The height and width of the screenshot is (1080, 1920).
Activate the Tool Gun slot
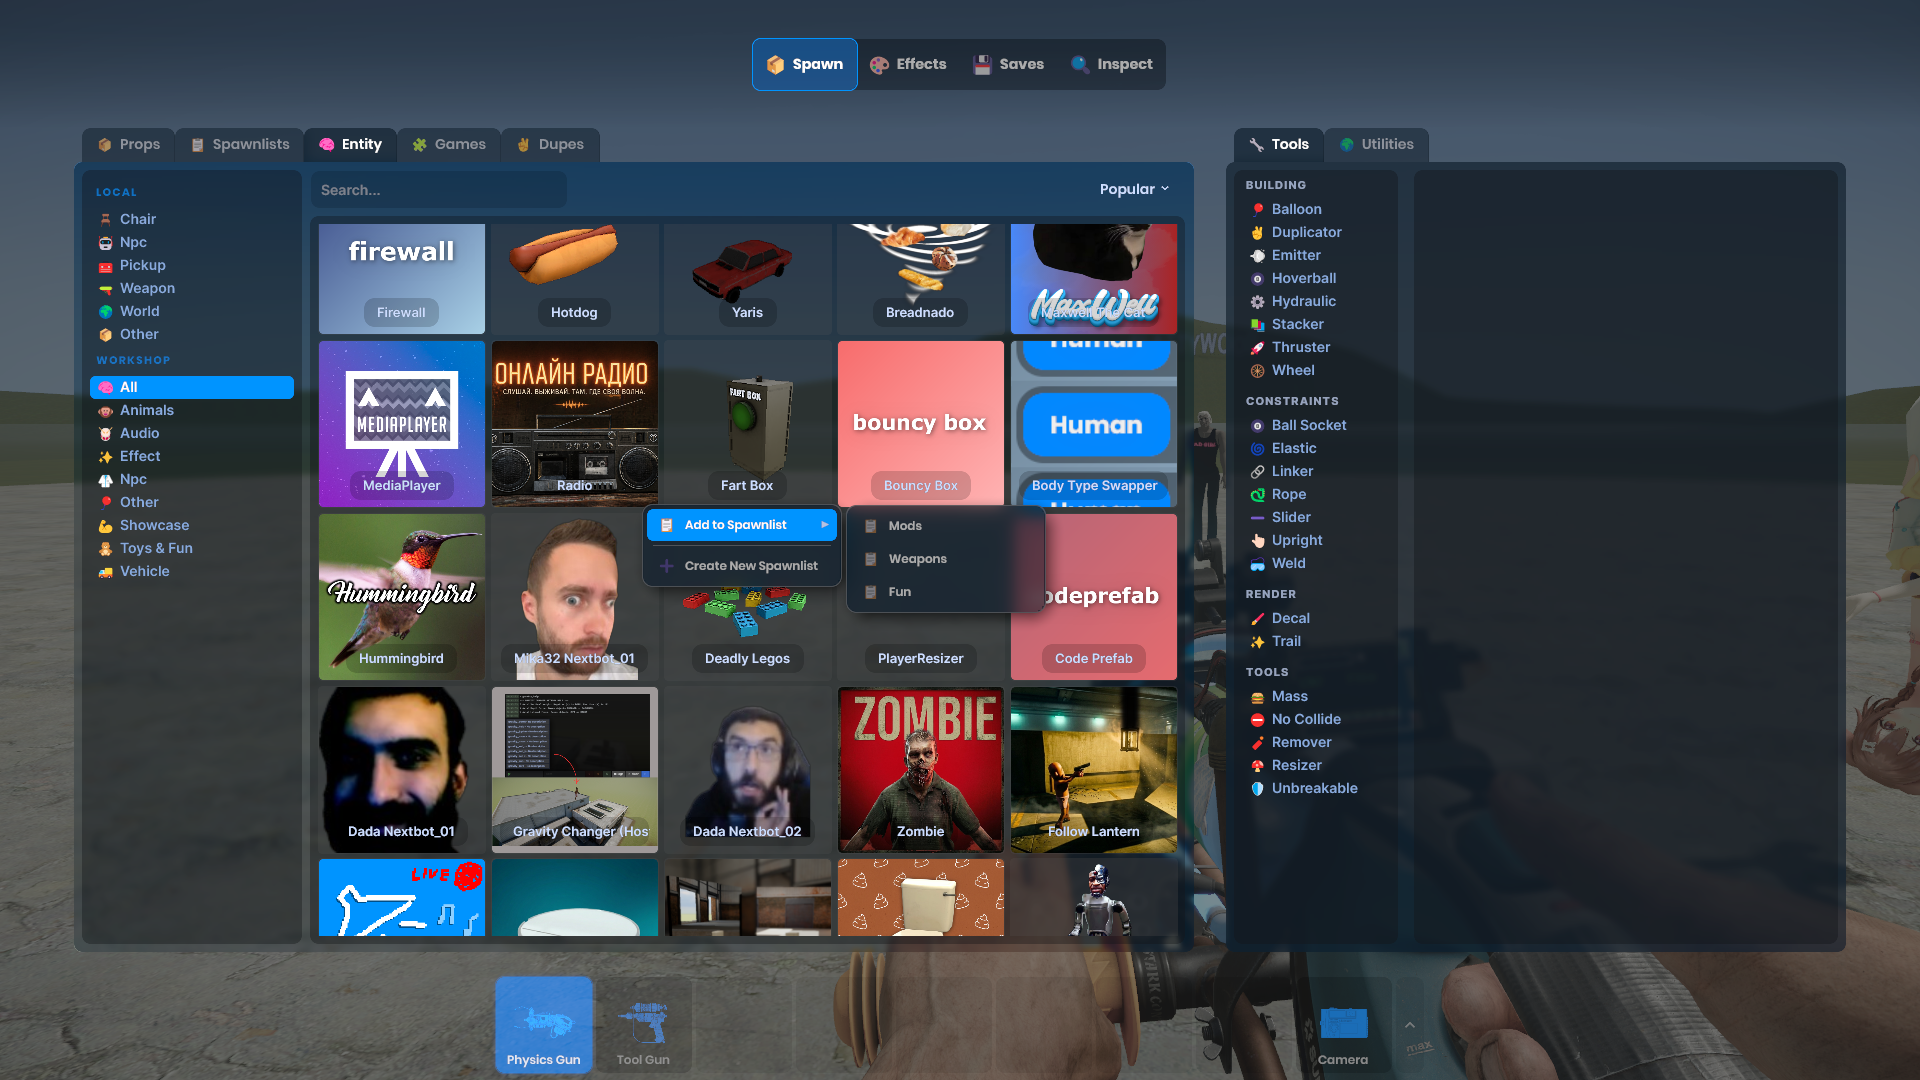pos(643,1025)
